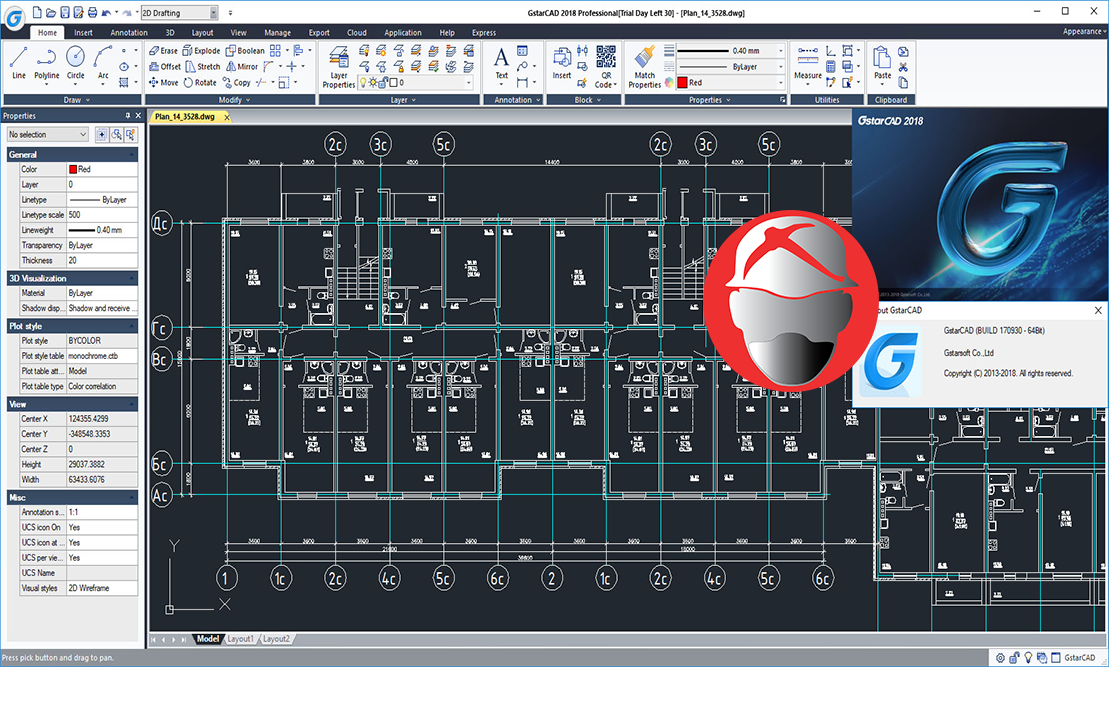The width and height of the screenshot is (1109, 706).
Task: Toggle the layer lock icon
Action: click(382, 83)
